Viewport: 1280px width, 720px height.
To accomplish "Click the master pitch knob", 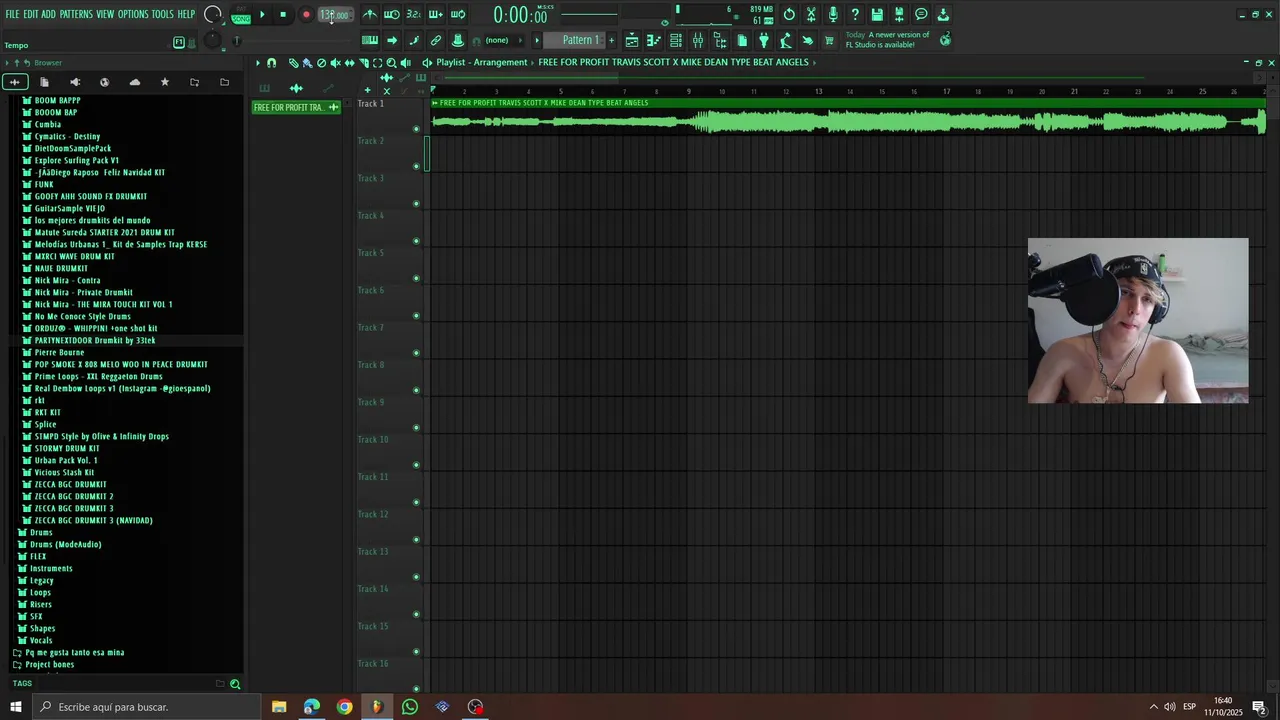I will click(x=212, y=40).
